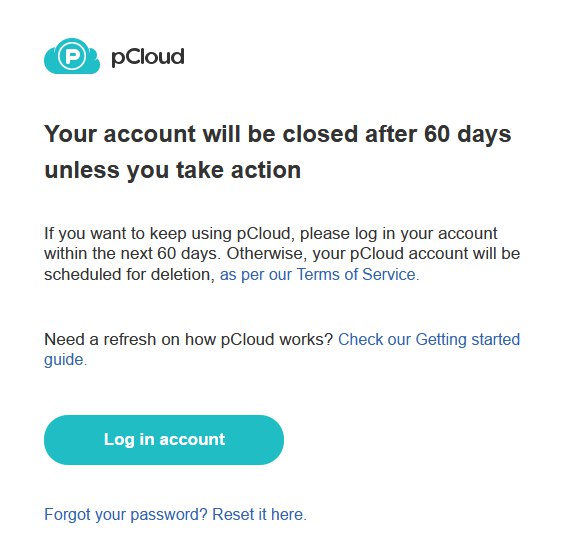Viewport: 570px width, 543px height.
Task: Open 'Forgot your password? Reset it here'
Action: 175,514
